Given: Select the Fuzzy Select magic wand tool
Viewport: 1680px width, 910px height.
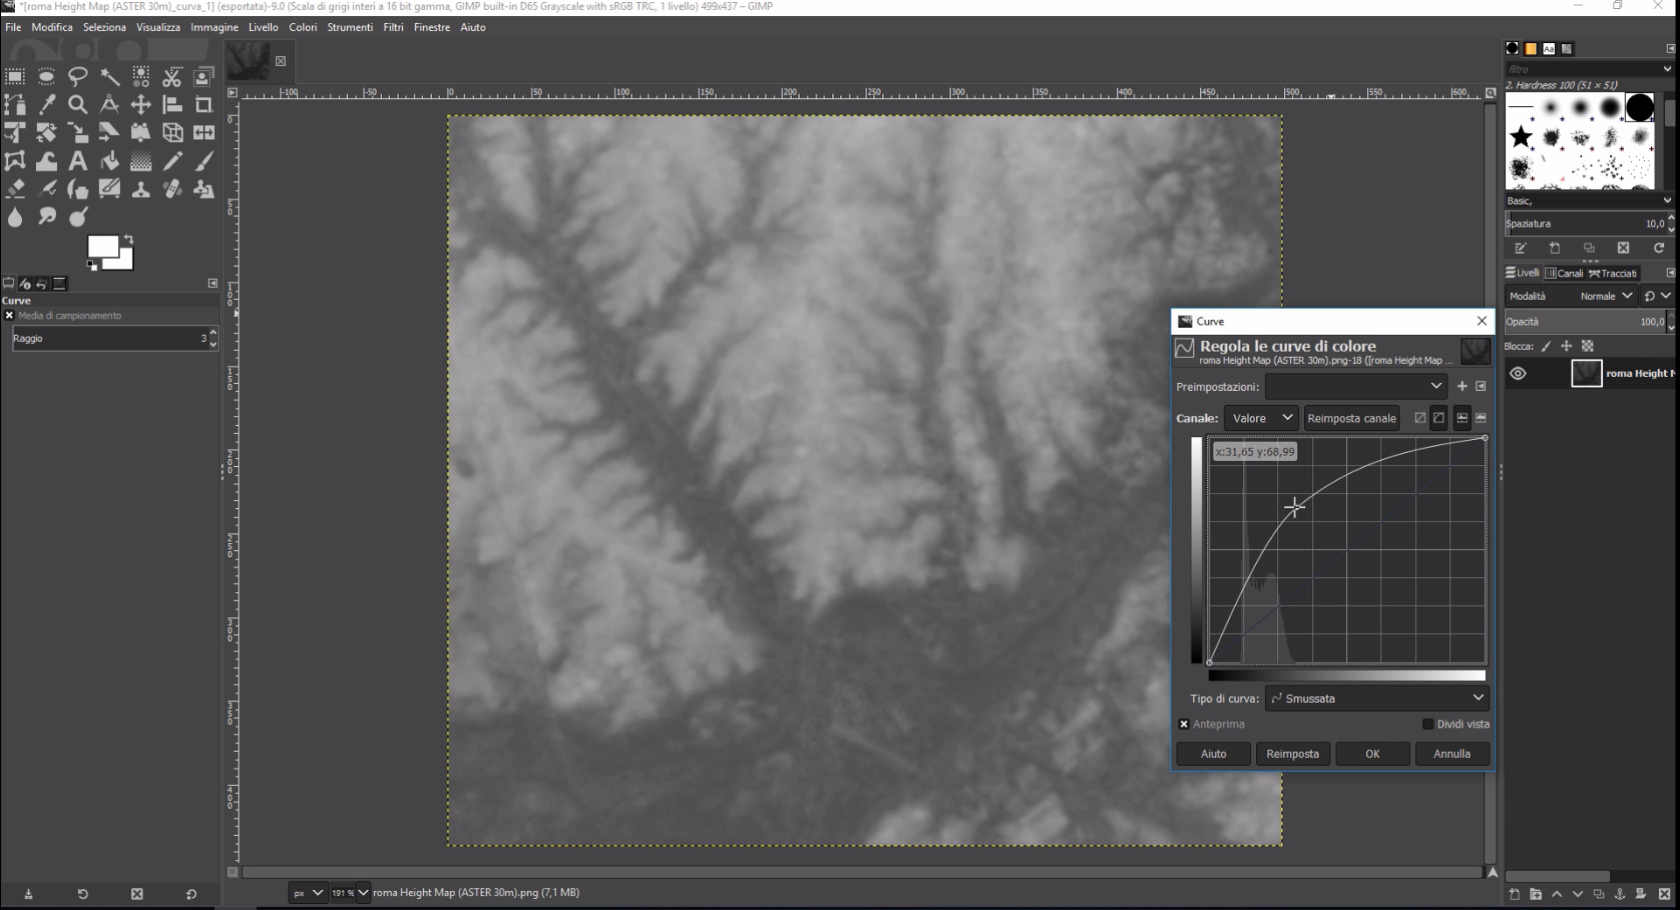Looking at the screenshot, I should (109, 76).
